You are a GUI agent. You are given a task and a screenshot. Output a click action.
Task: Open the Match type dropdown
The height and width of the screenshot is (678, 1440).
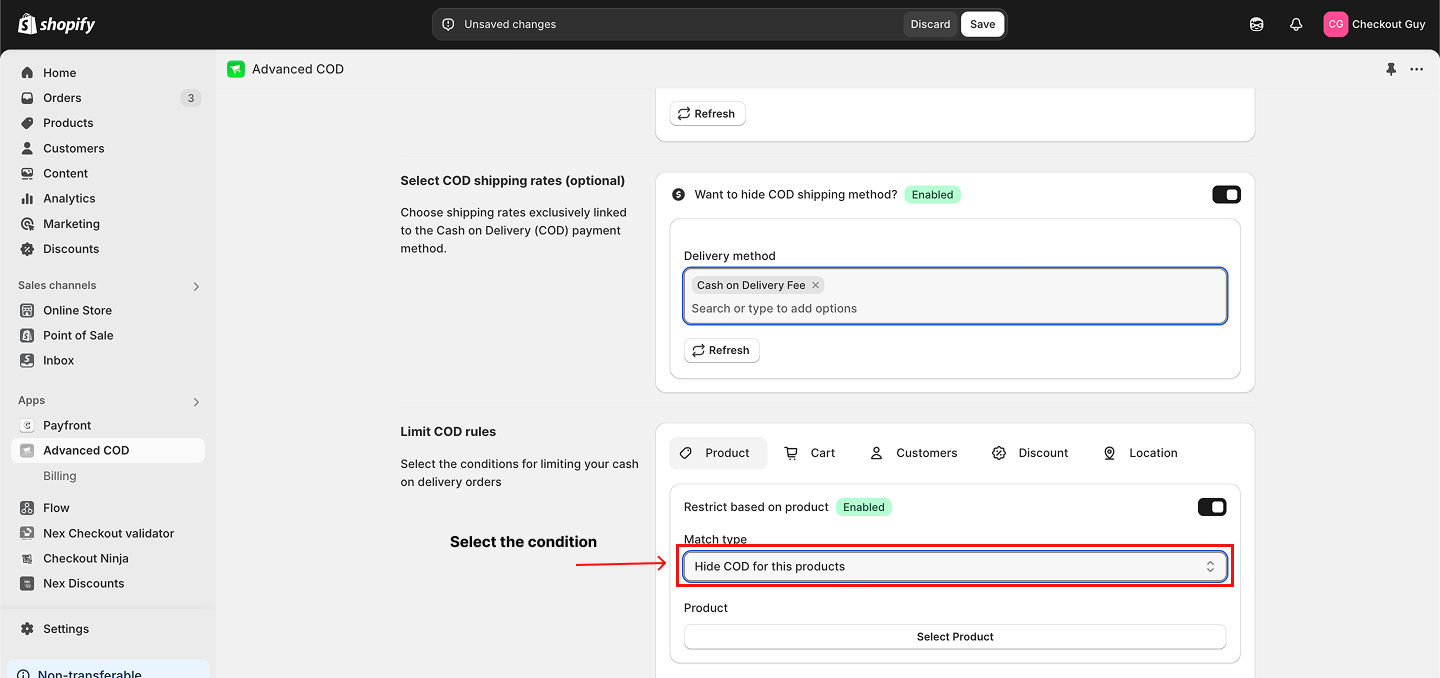[954, 566]
